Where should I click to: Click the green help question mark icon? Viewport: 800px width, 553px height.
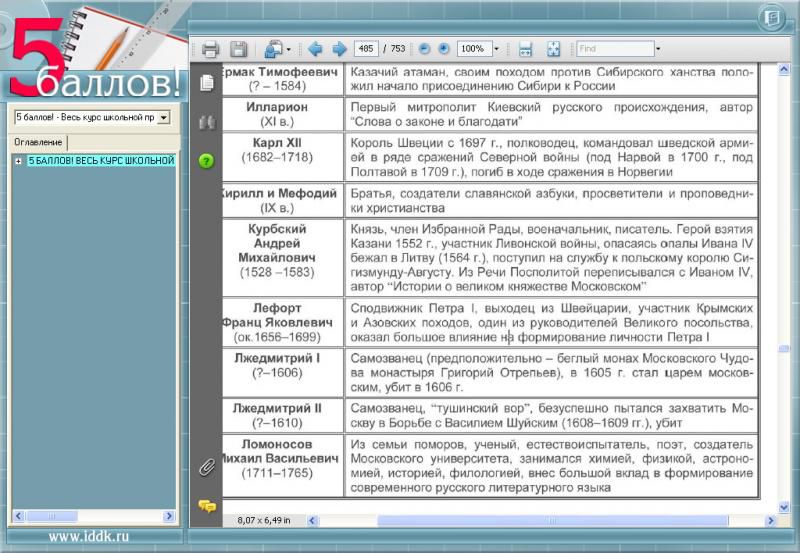point(207,160)
